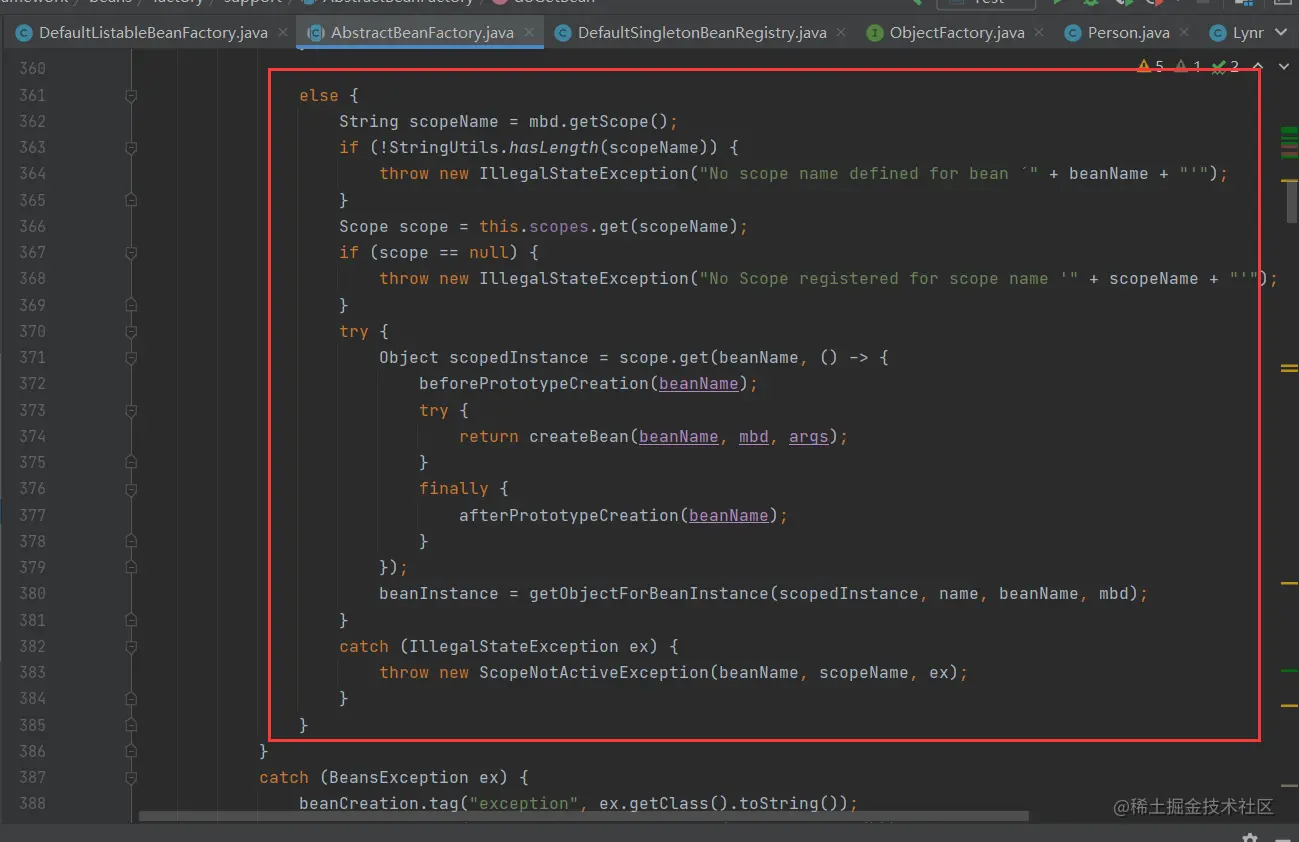The image size is (1299, 842).
Task: Collapse the else block at line 361
Action: [x=131, y=96]
